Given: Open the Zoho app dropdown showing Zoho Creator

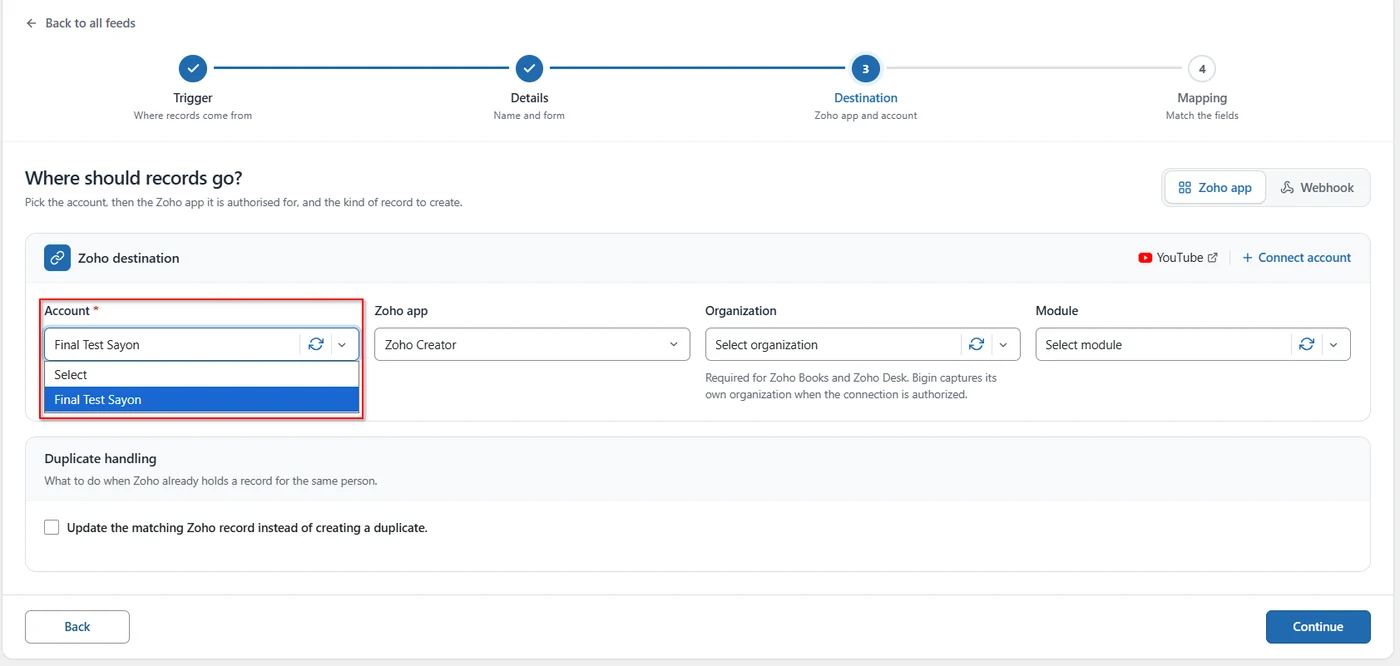Looking at the screenshot, I should pos(532,344).
